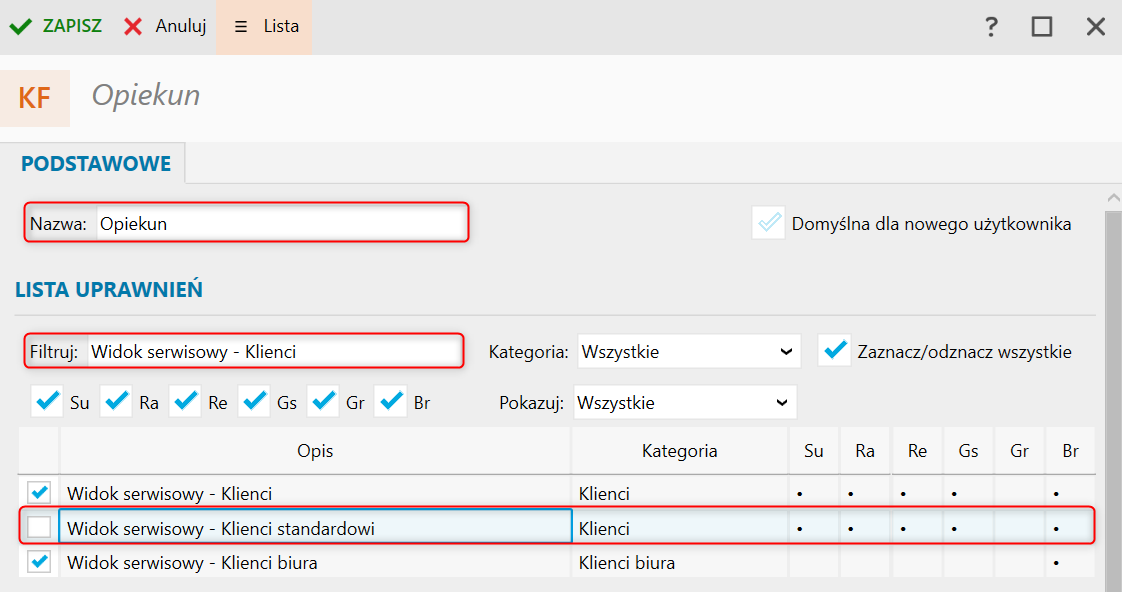Toggle Zaznacz/odznacz wszystkie checkbox
This screenshot has width=1122, height=592.
(834, 351)
